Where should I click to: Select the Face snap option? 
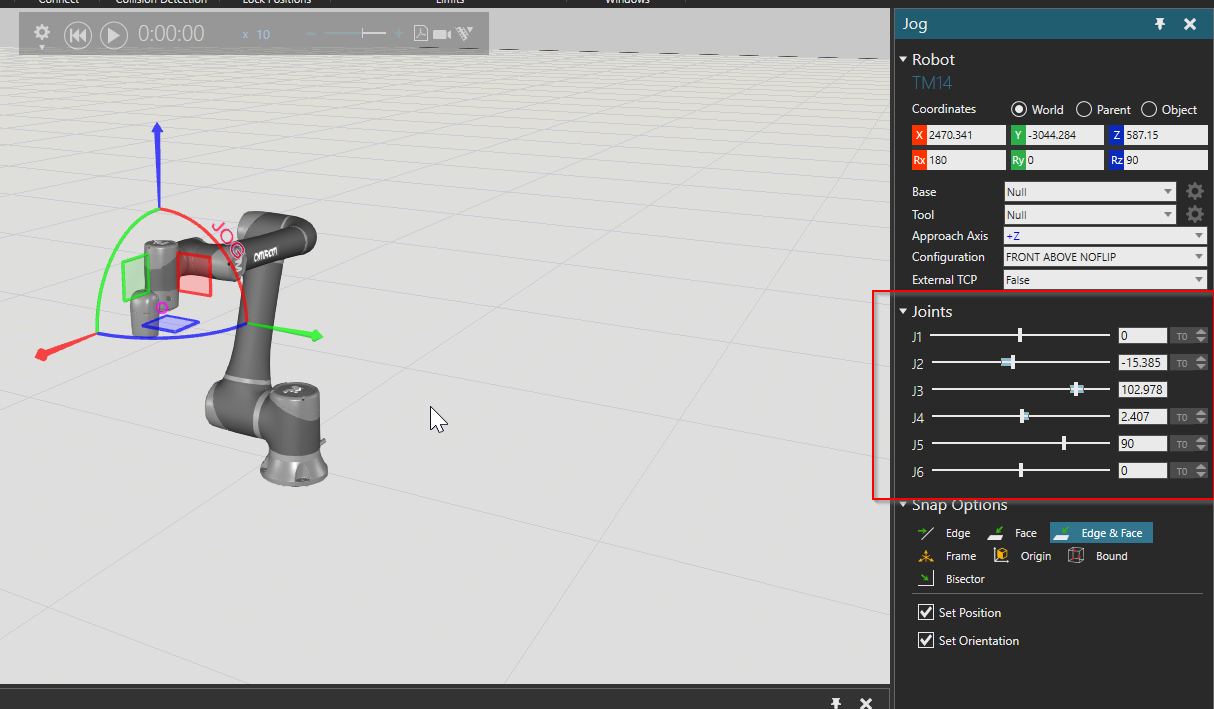pos(1012,533)
